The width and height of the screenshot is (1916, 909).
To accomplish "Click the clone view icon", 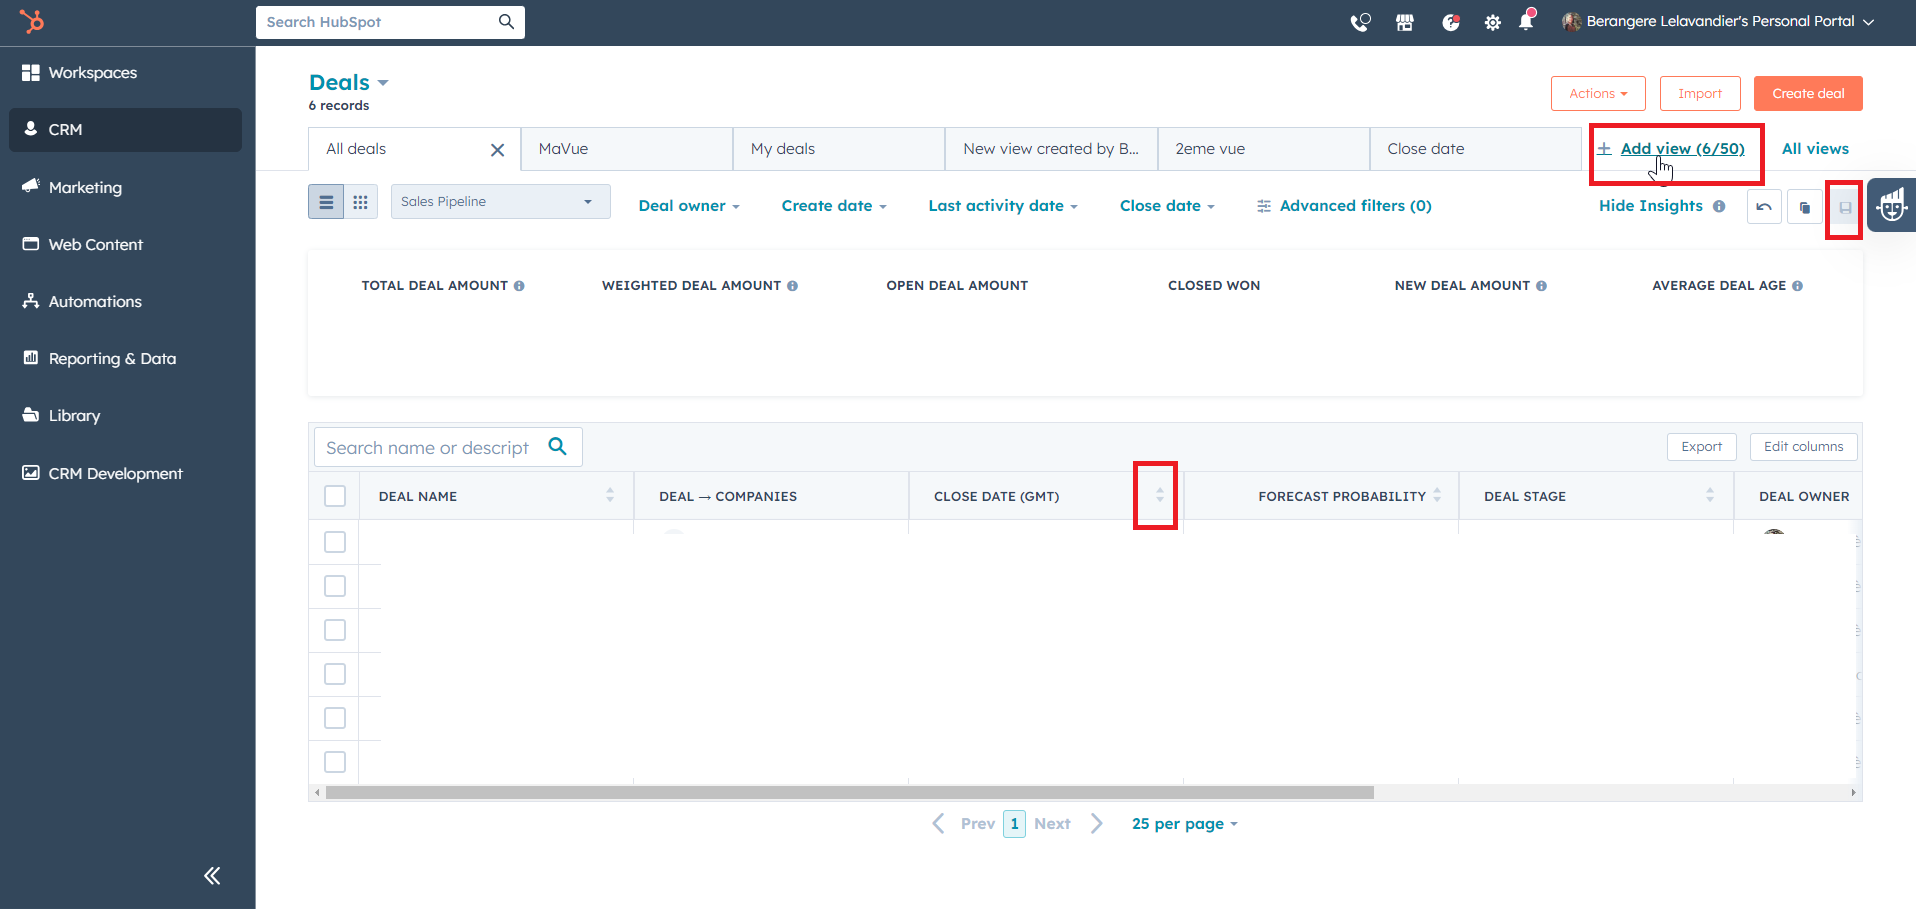I will pyautogui.click(x=1804, y=207).
